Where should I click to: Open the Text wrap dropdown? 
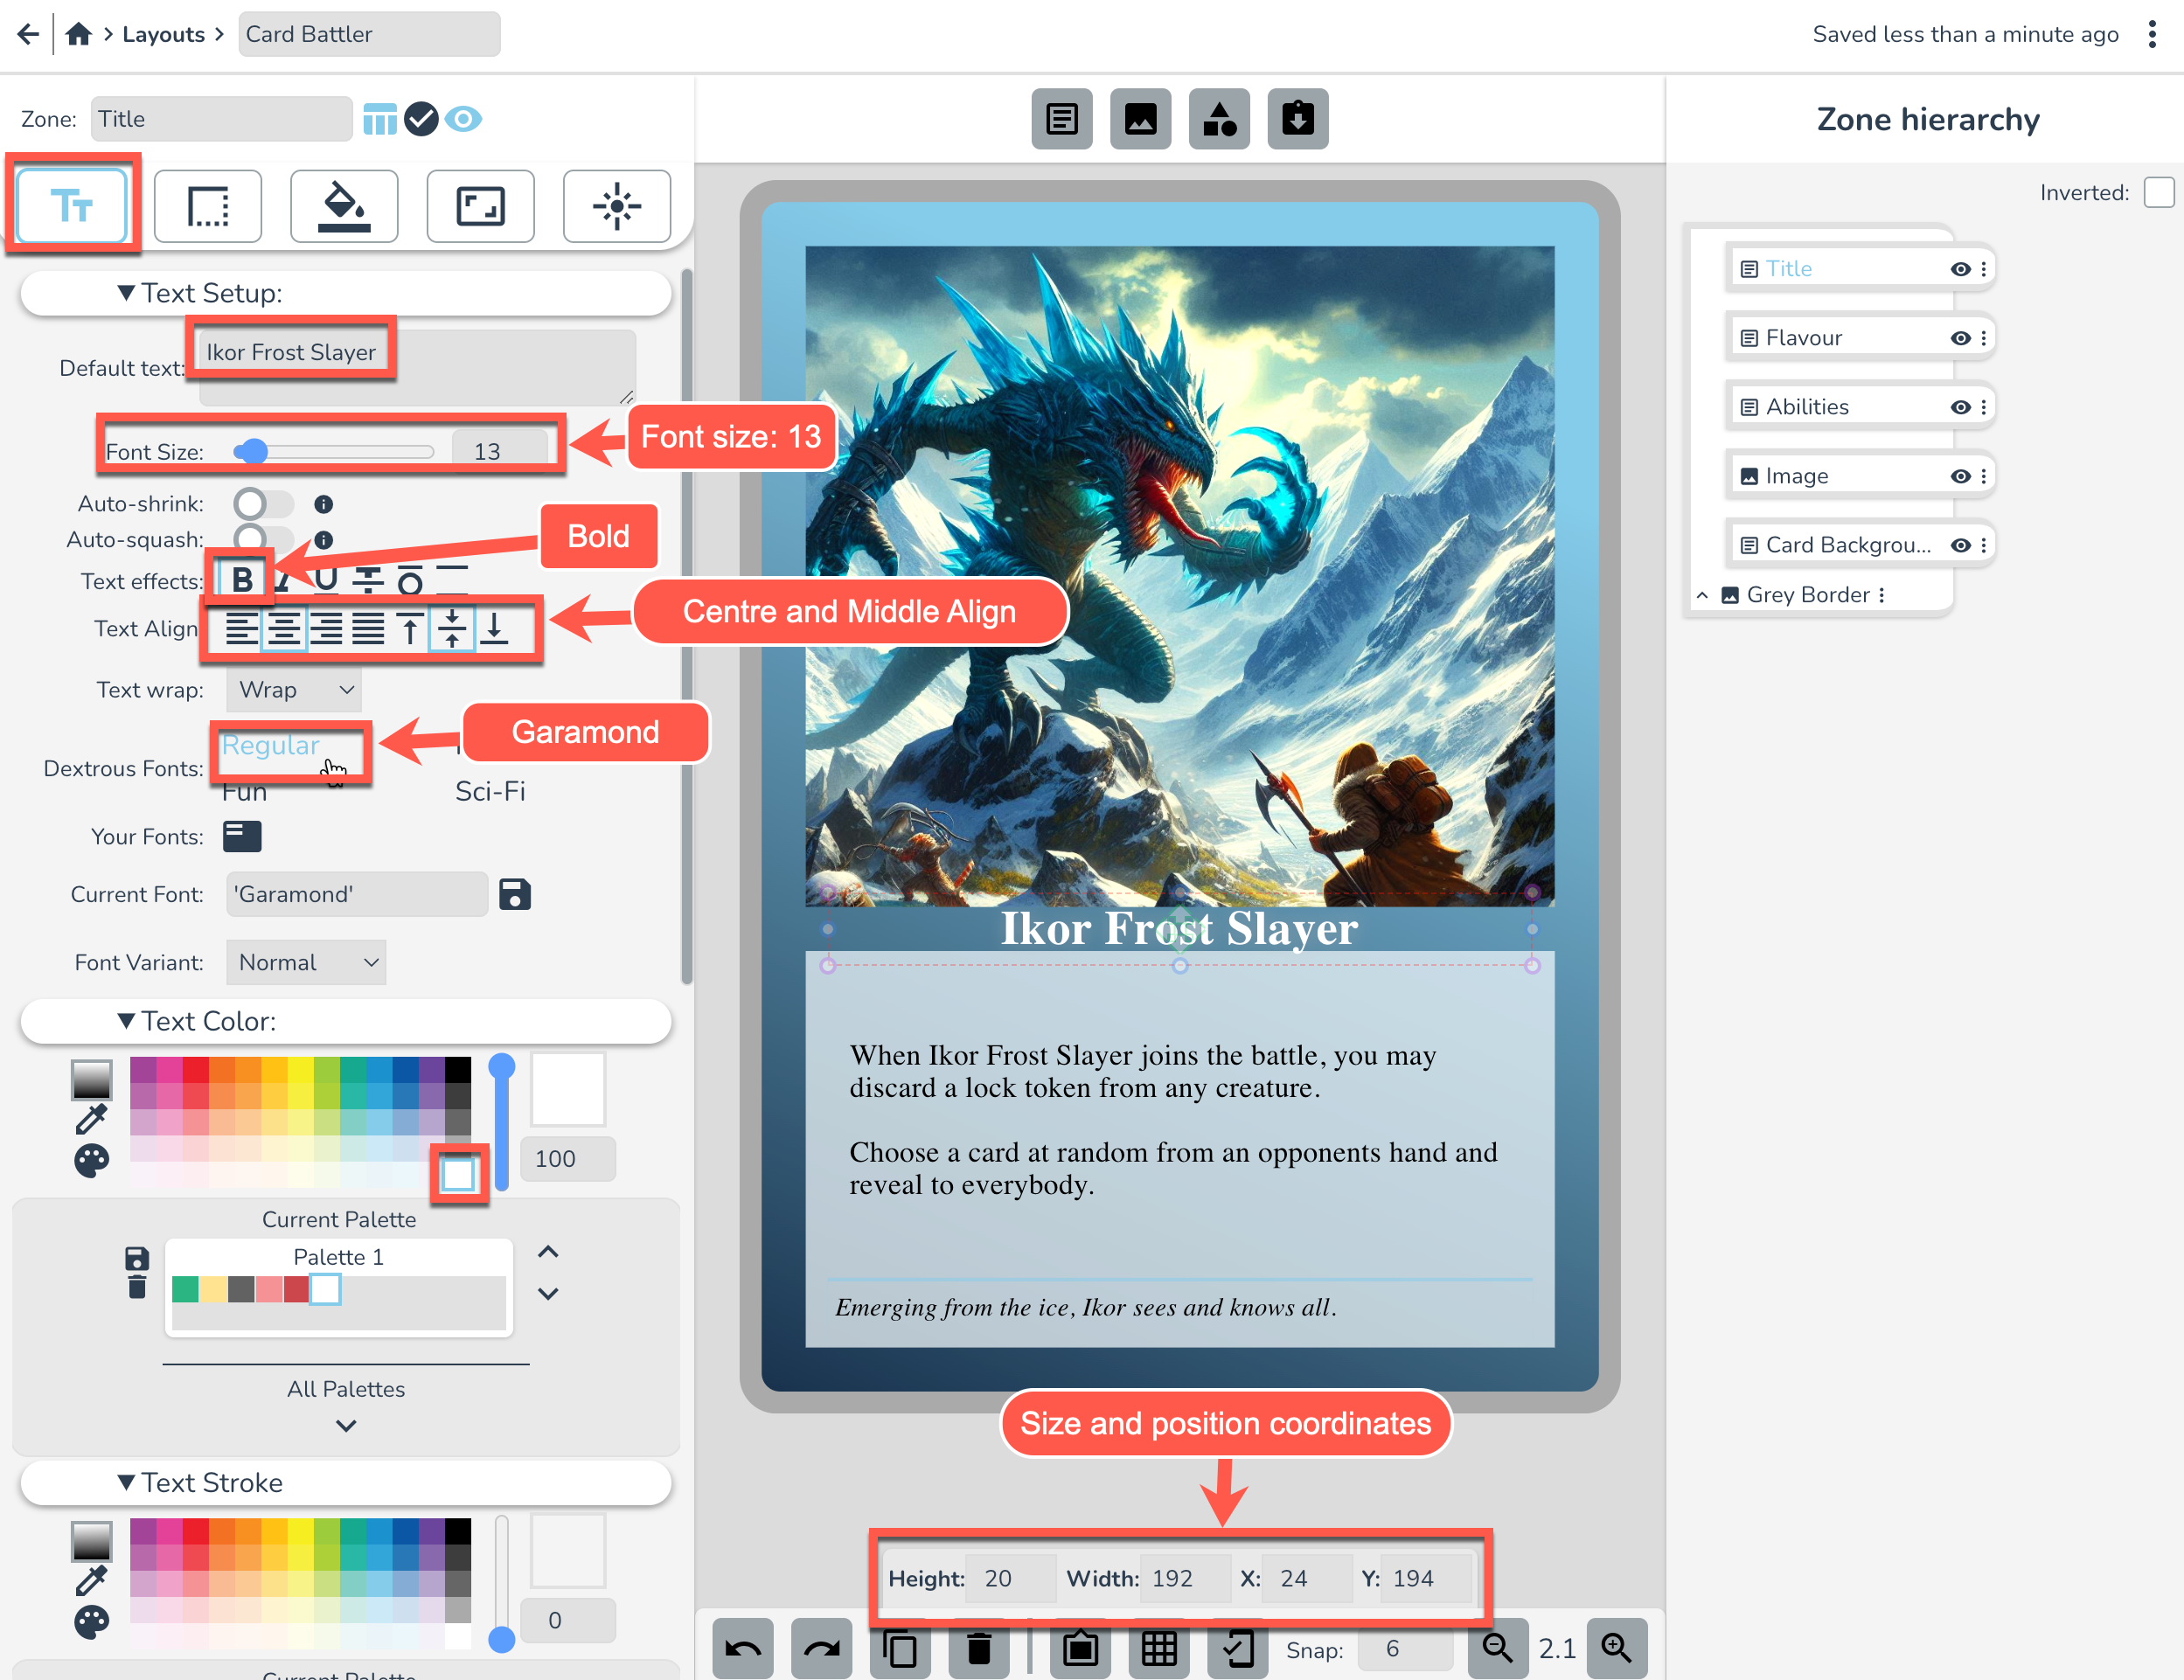point(294,690)
